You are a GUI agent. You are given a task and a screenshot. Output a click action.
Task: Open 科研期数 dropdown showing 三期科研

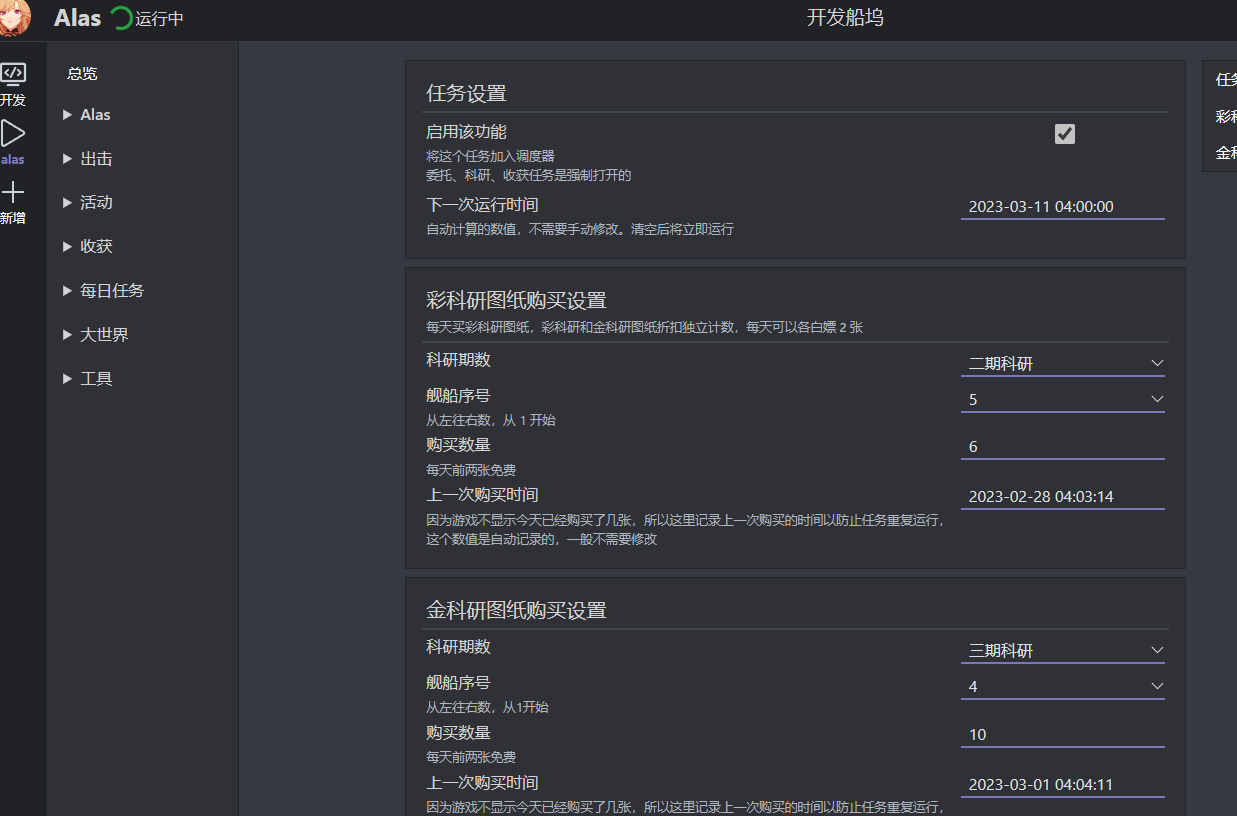(x=1063, y=651)
